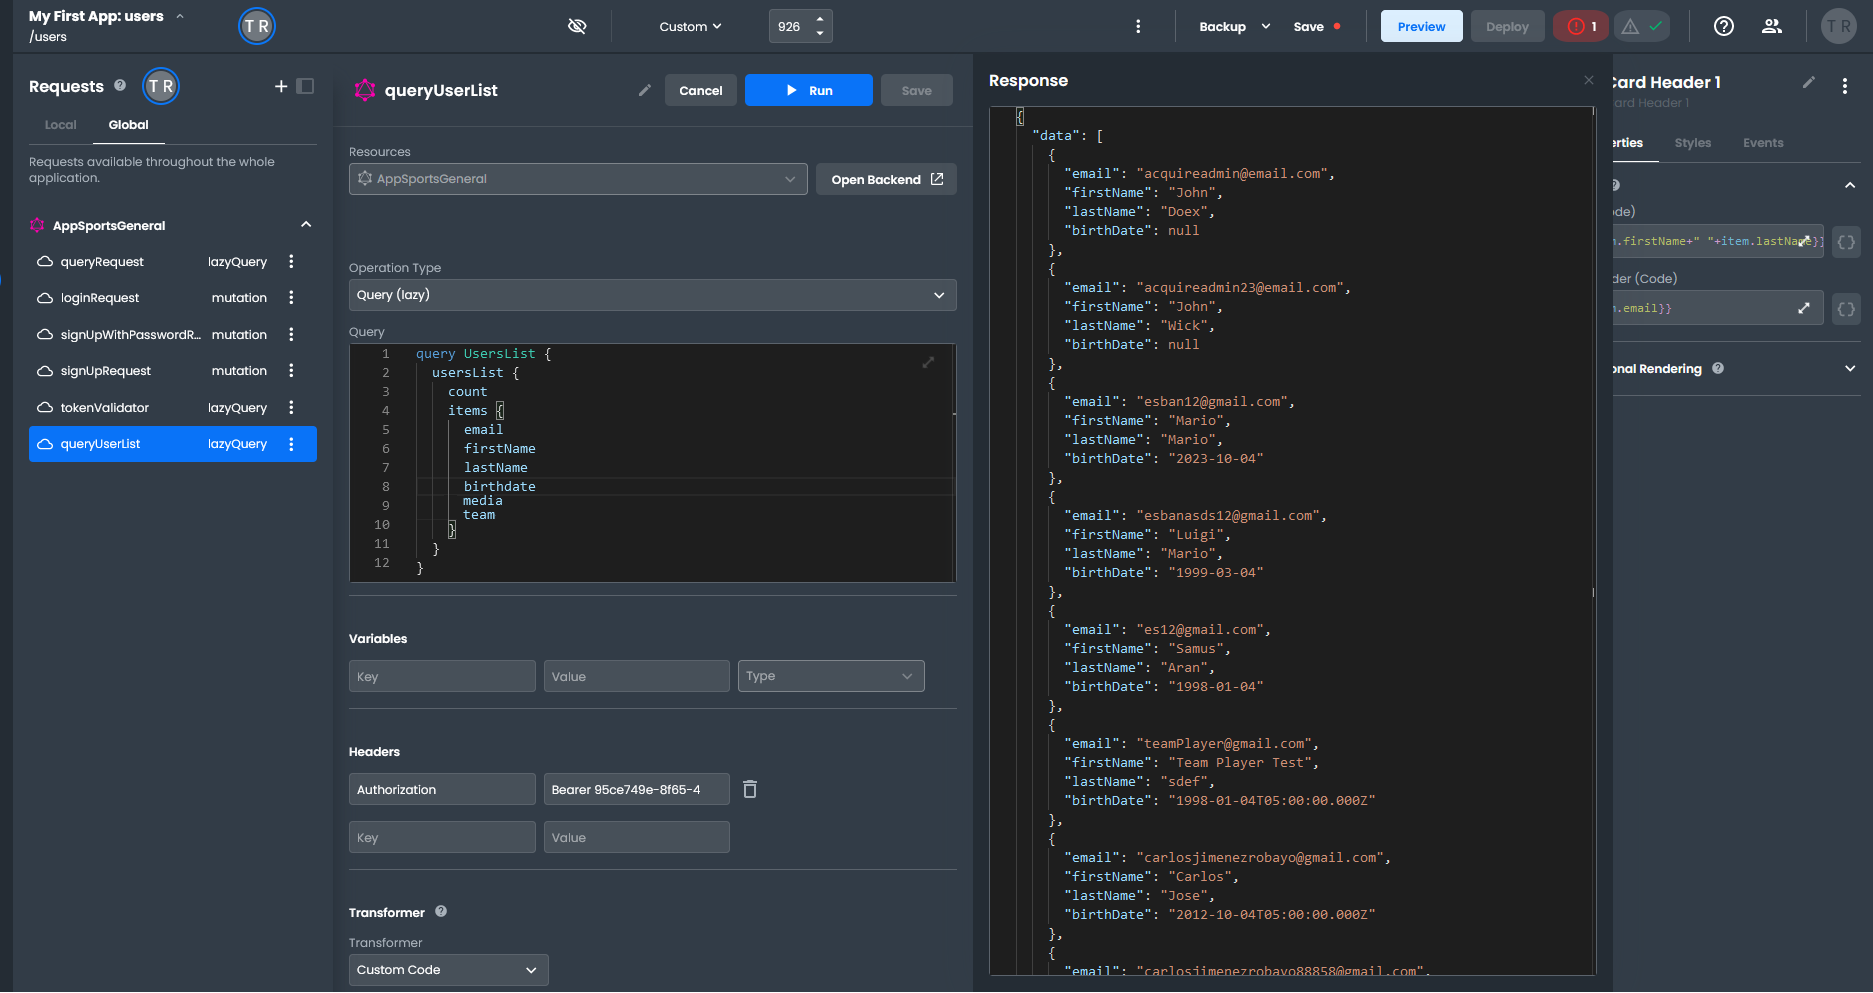Open the Operation Type dropdown
This screenshot has height=993, width=1873.
tap(652, 295)
